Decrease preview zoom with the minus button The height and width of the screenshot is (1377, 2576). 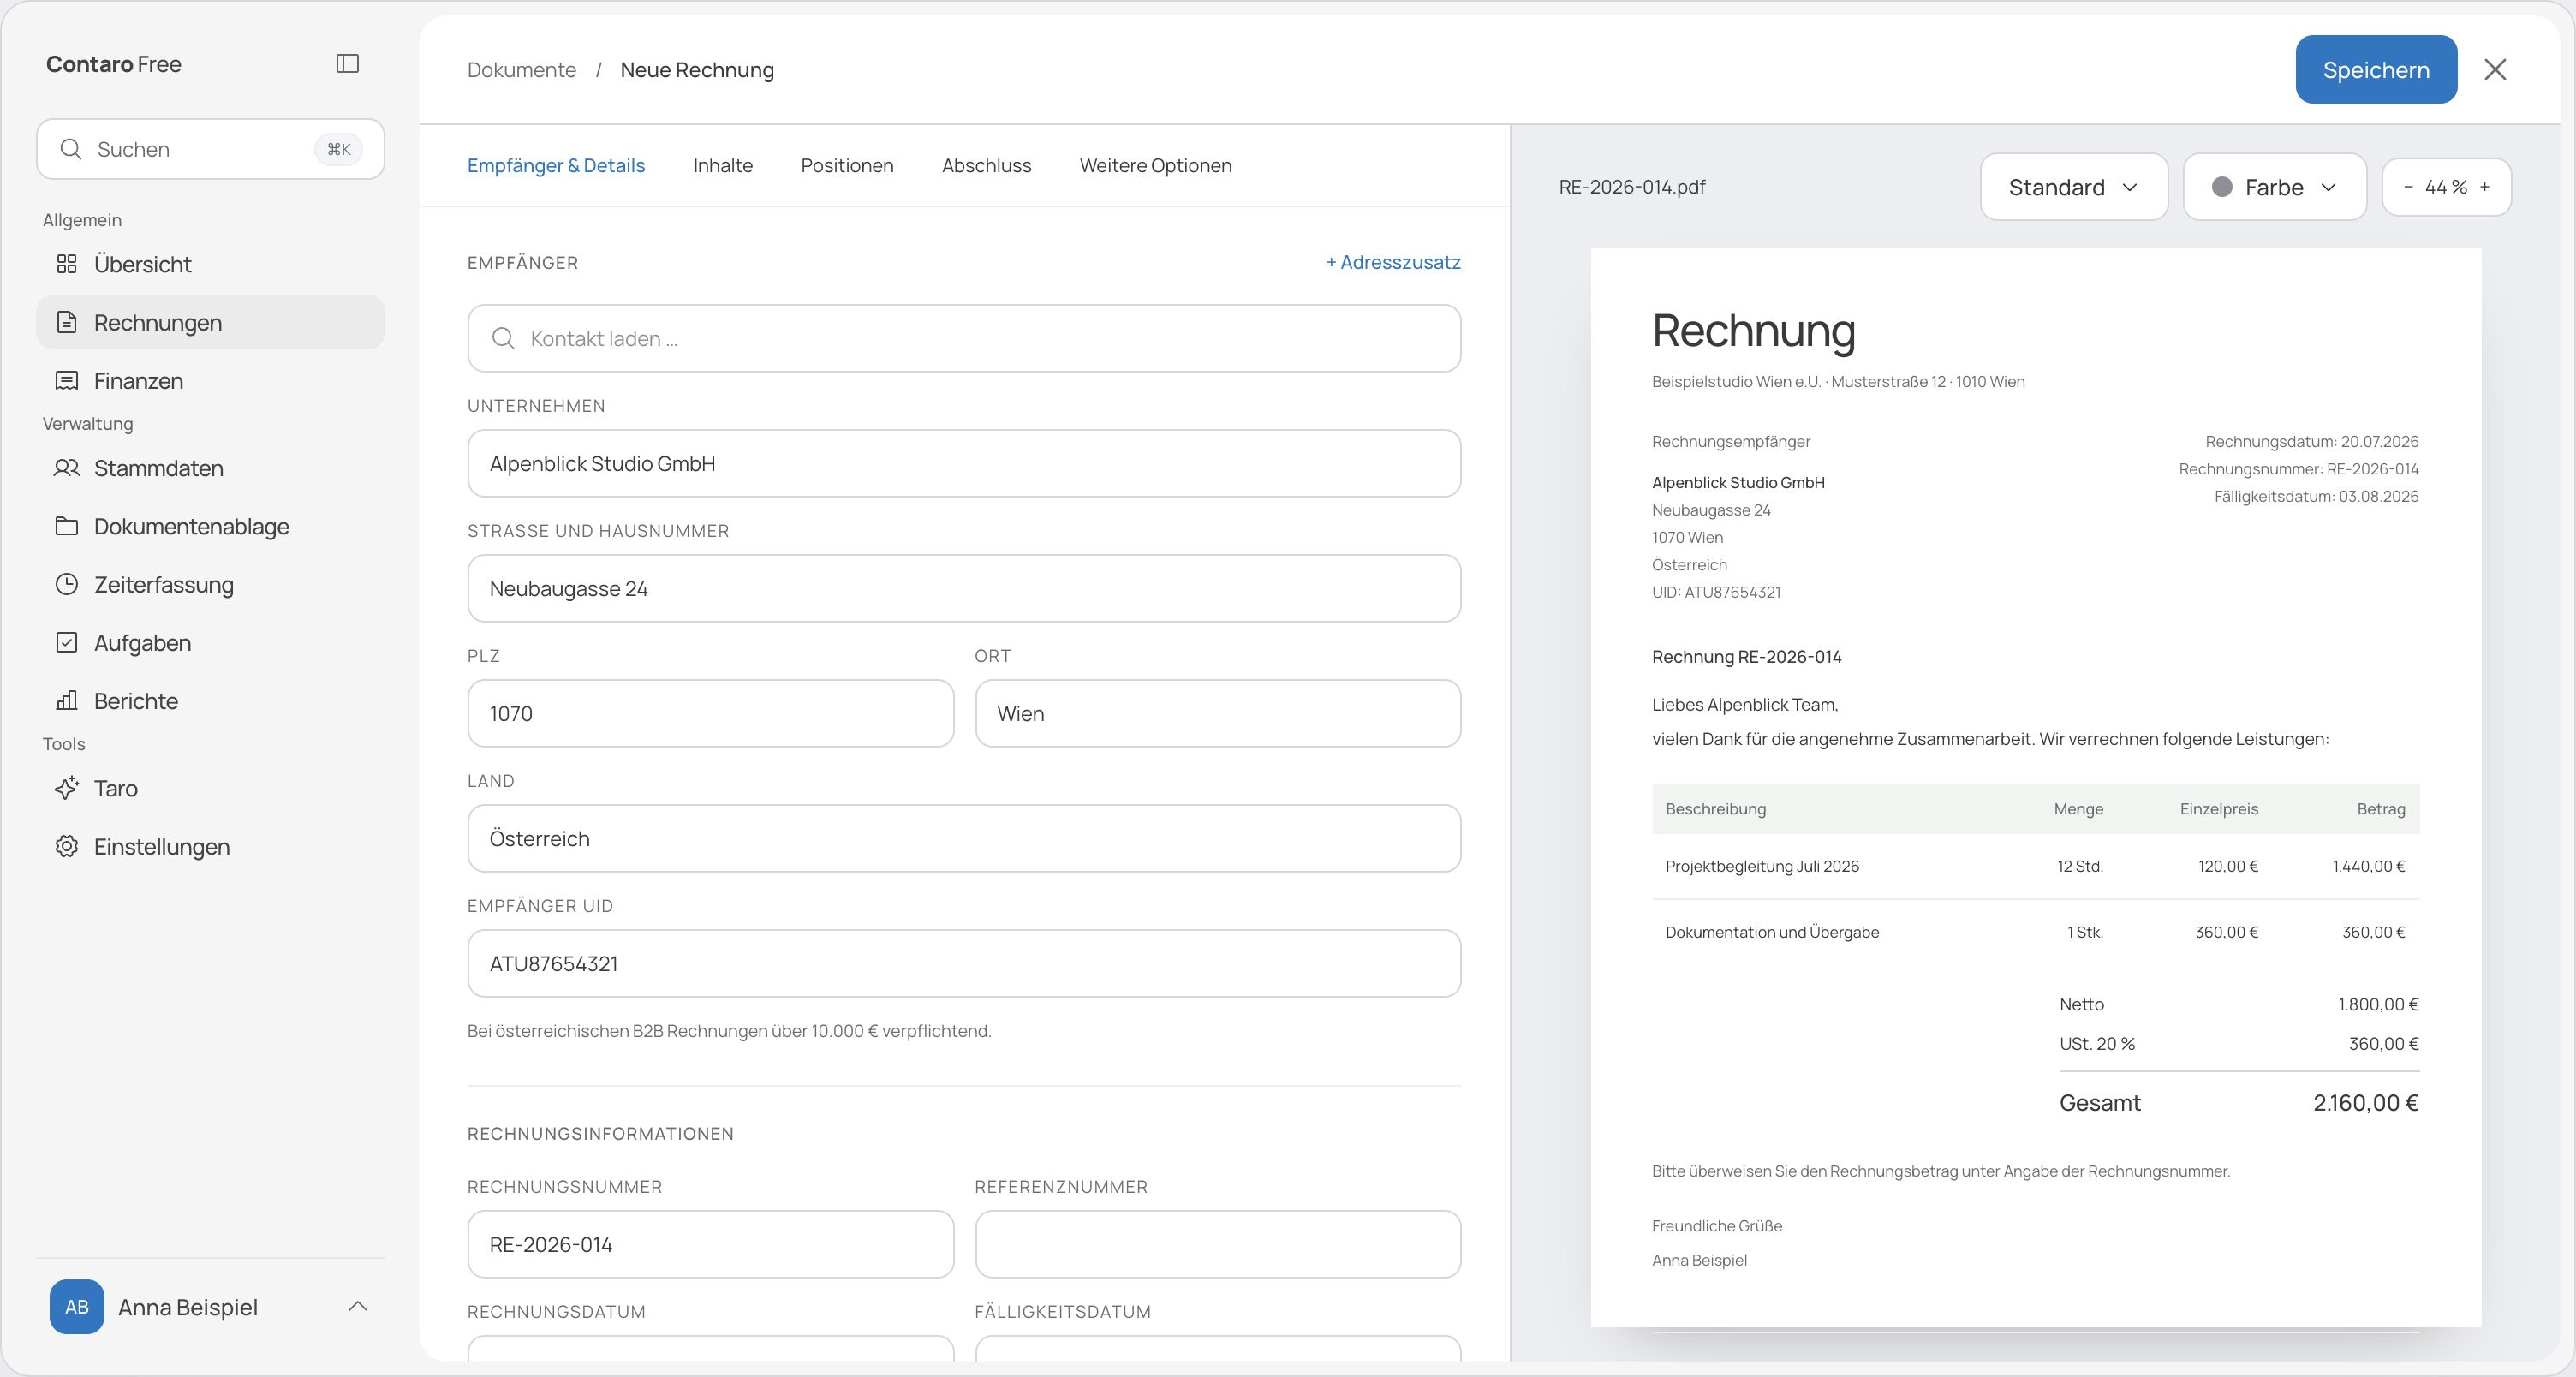(x=2408, y=187)
